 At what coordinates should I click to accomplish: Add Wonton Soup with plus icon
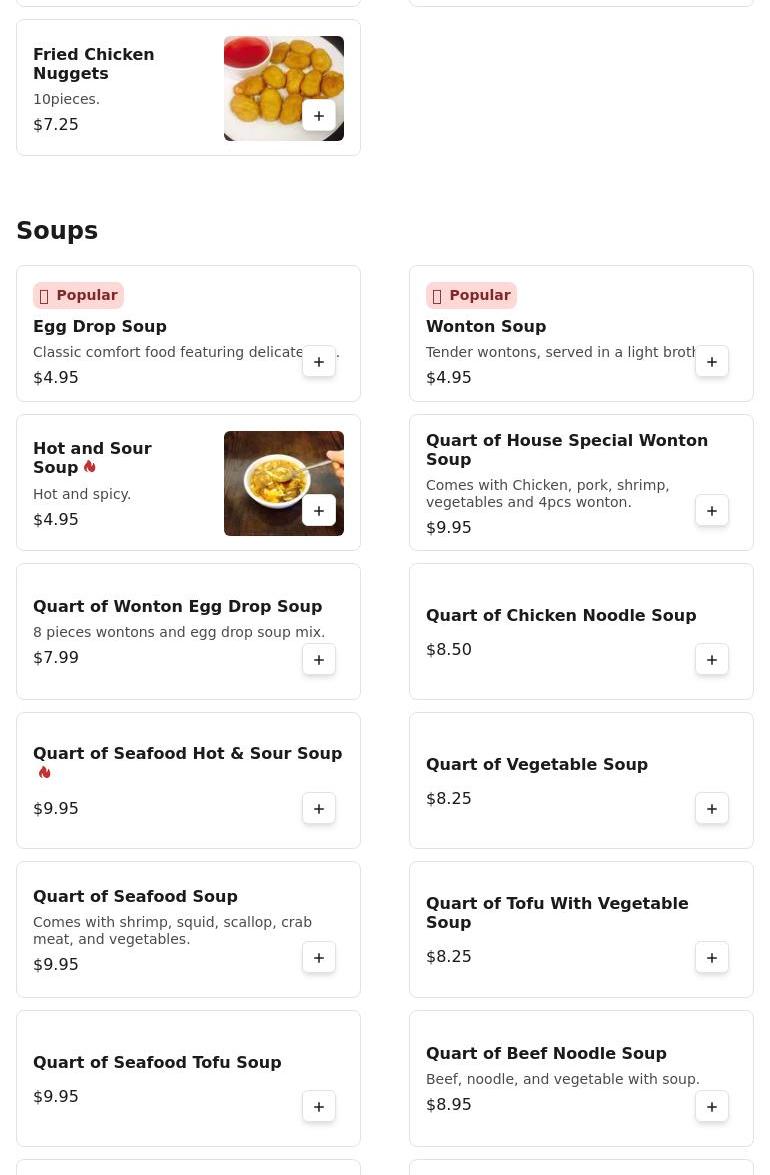(712, 362)
